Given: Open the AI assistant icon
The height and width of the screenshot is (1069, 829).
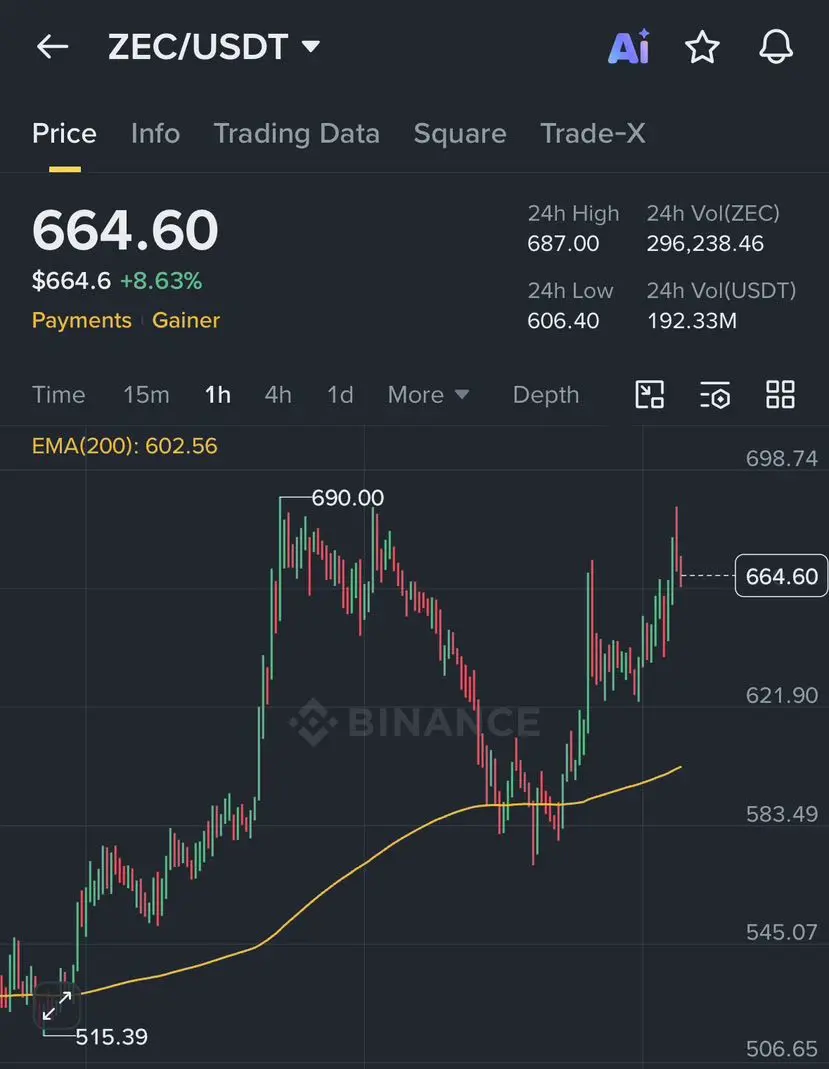Looking at the screenshot, I should (x=629, y=47).
